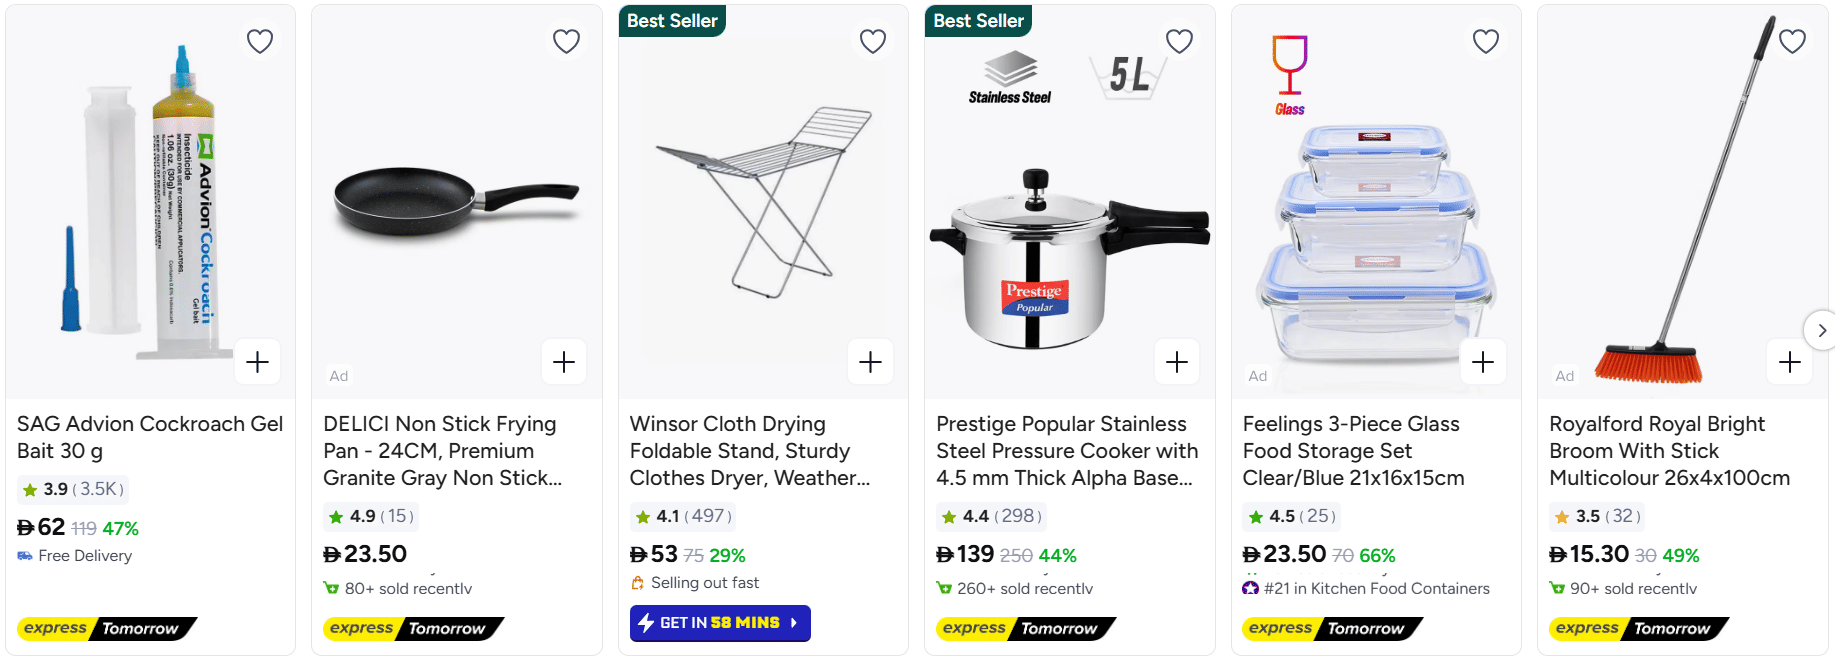1835x662 pixels.
Task: Open the 3.9 rating badge for cockroach gel
Action: [73, 489]
